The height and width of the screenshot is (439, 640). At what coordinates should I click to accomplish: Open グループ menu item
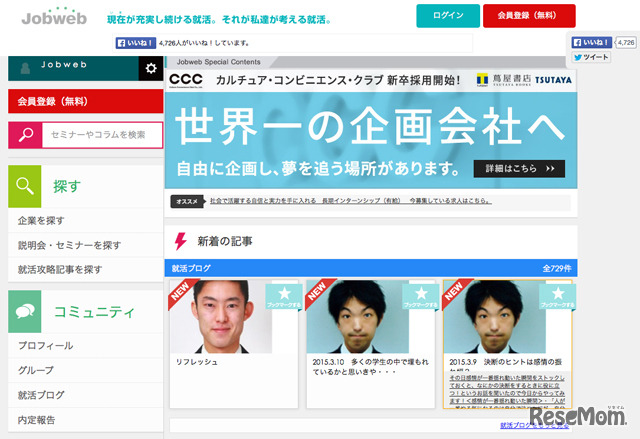click(x=86, y=370)
